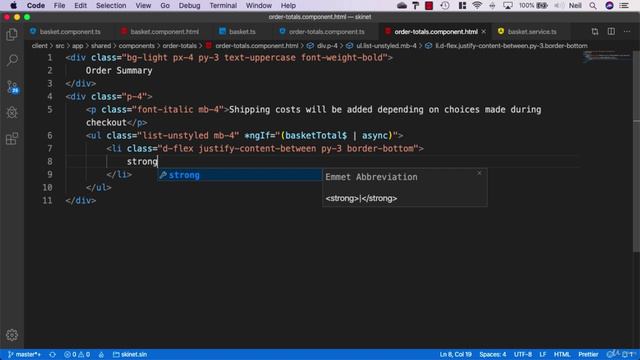Select the order-totals.component.html tab
Viewport: 640px width, 360px height.
pos(436,31)
